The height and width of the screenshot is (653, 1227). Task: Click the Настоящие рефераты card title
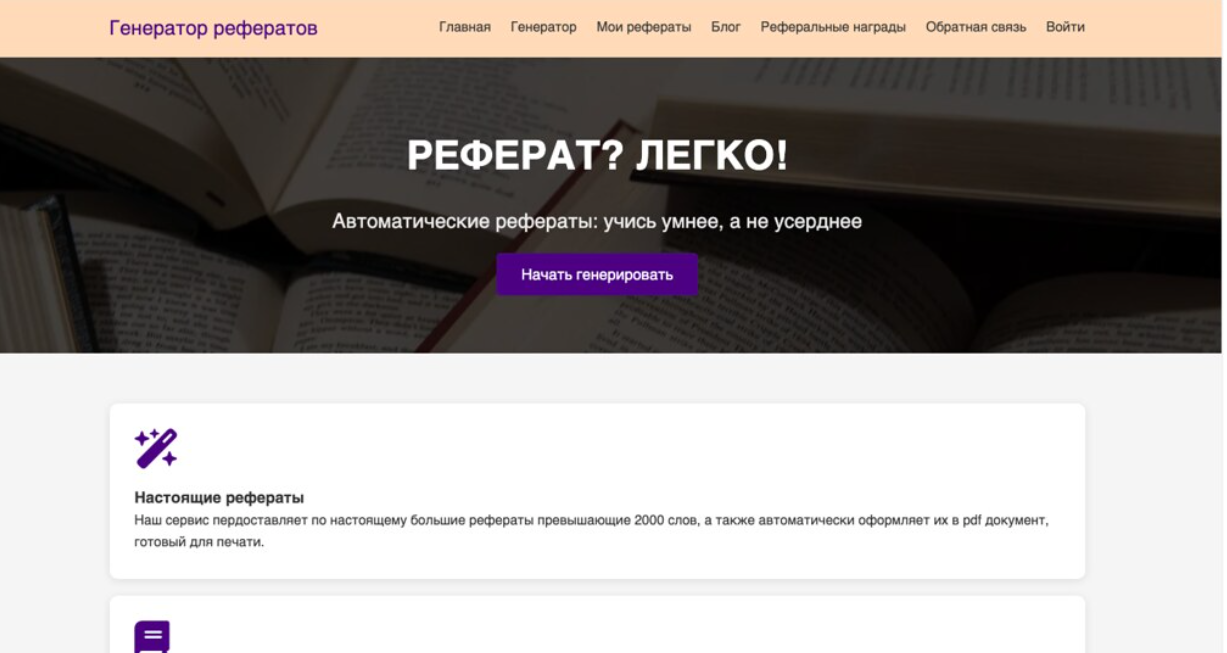coord(219,497)
